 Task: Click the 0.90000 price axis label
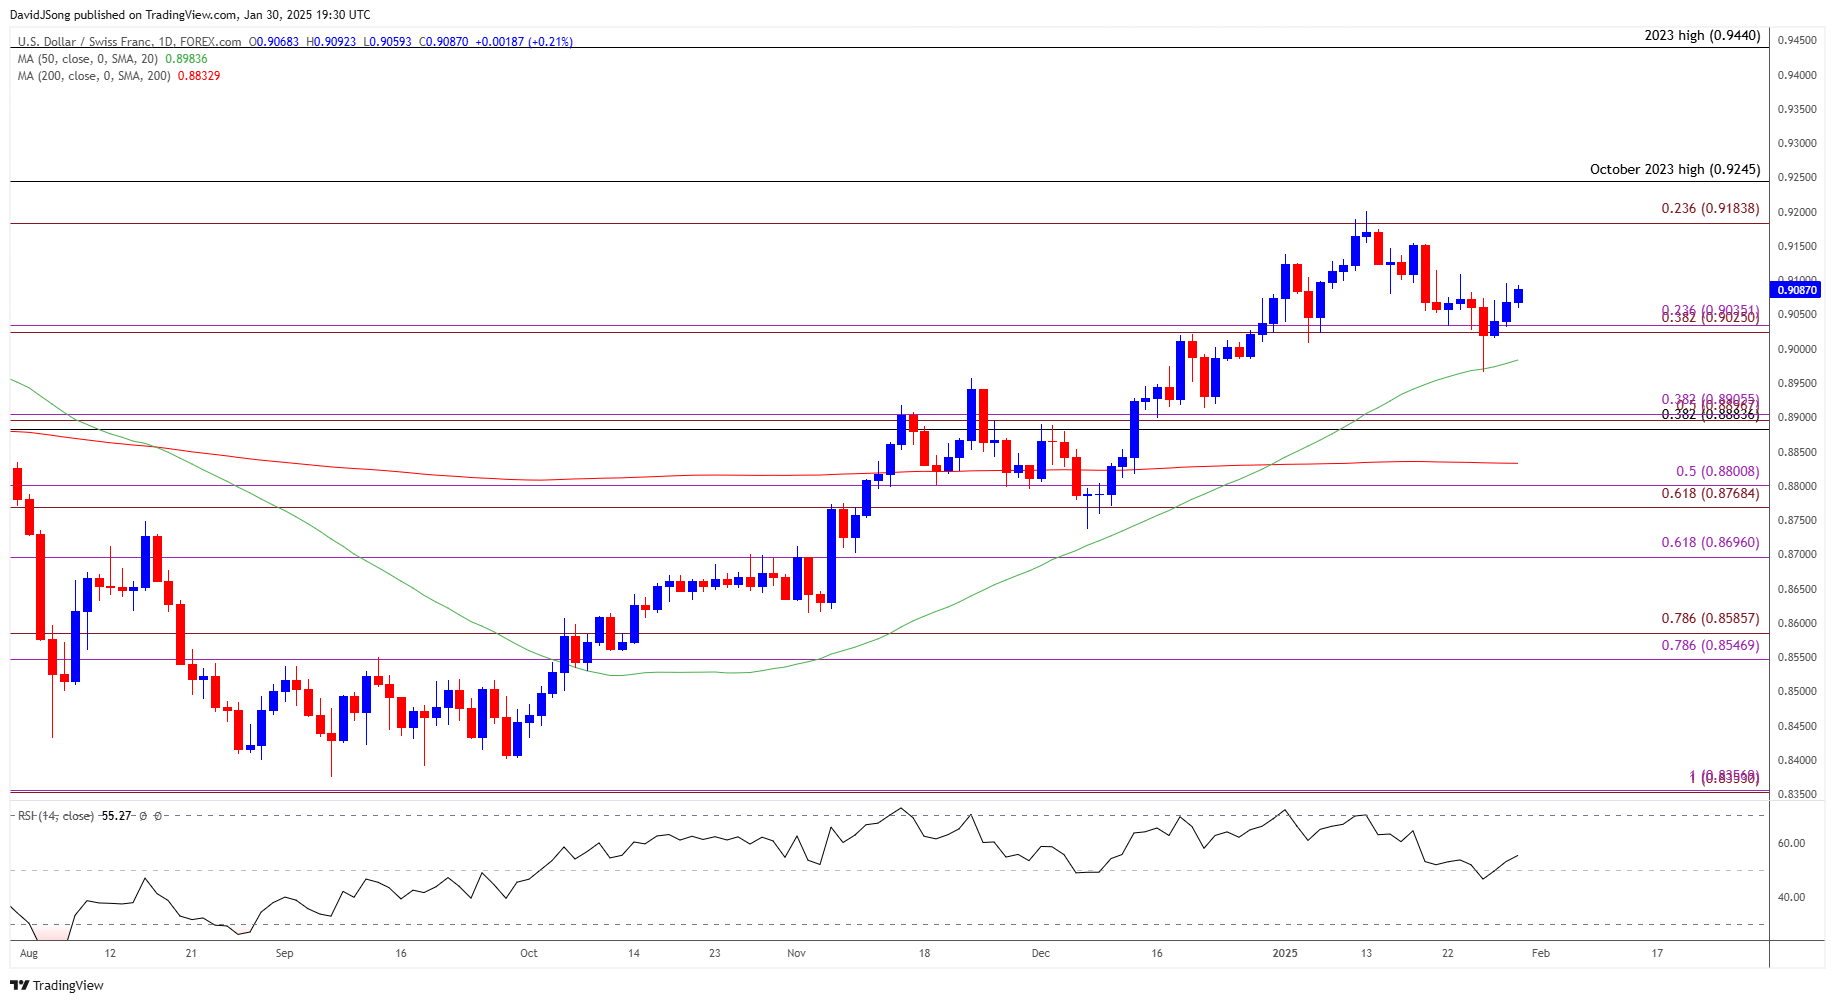pyautogui.click(x=1797, y=349)
